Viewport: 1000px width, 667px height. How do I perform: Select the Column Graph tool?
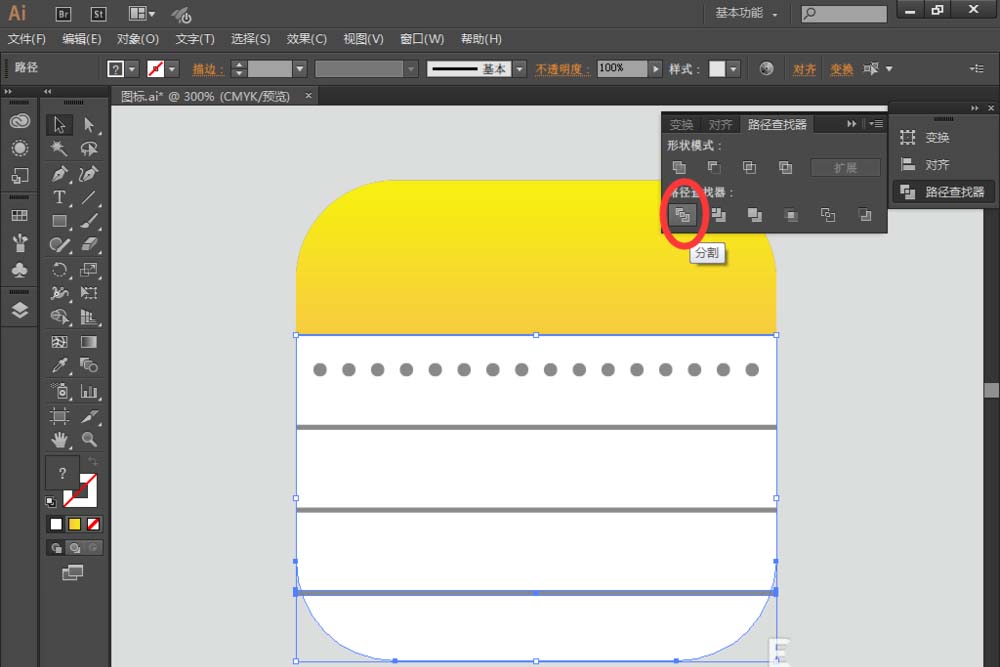tap(89, 391)
